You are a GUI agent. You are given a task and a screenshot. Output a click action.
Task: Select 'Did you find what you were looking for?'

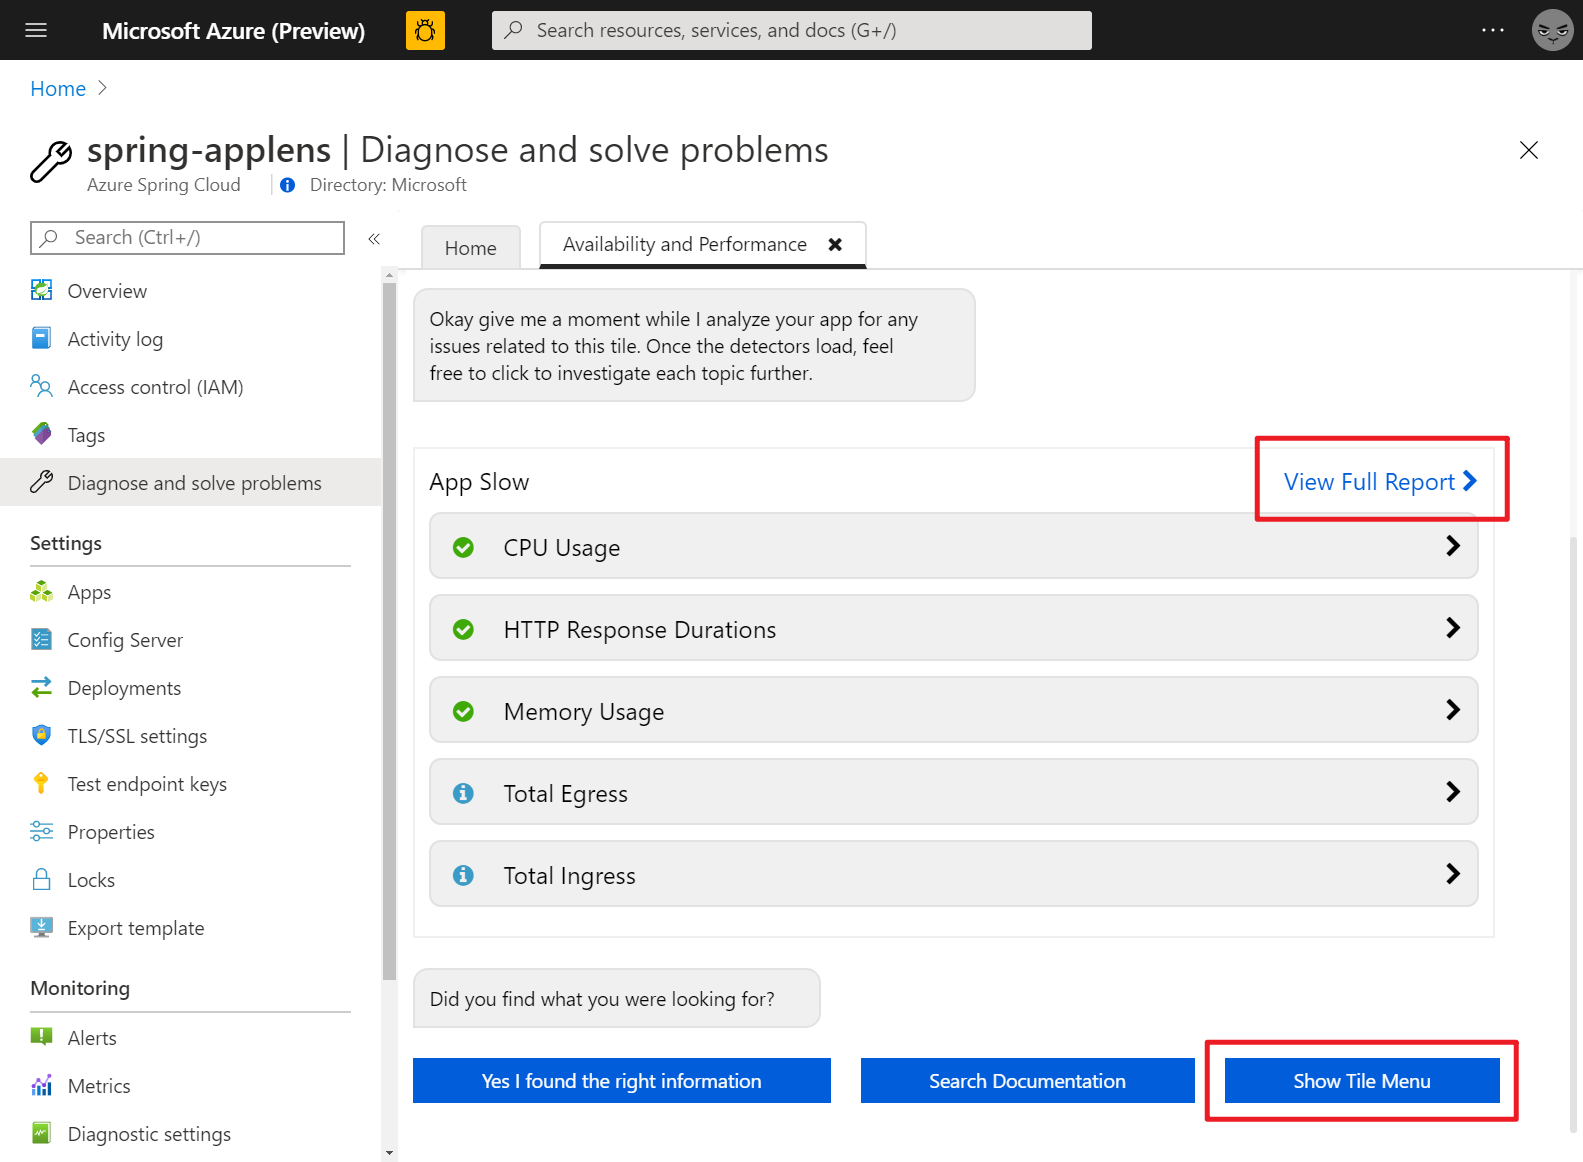602,999
